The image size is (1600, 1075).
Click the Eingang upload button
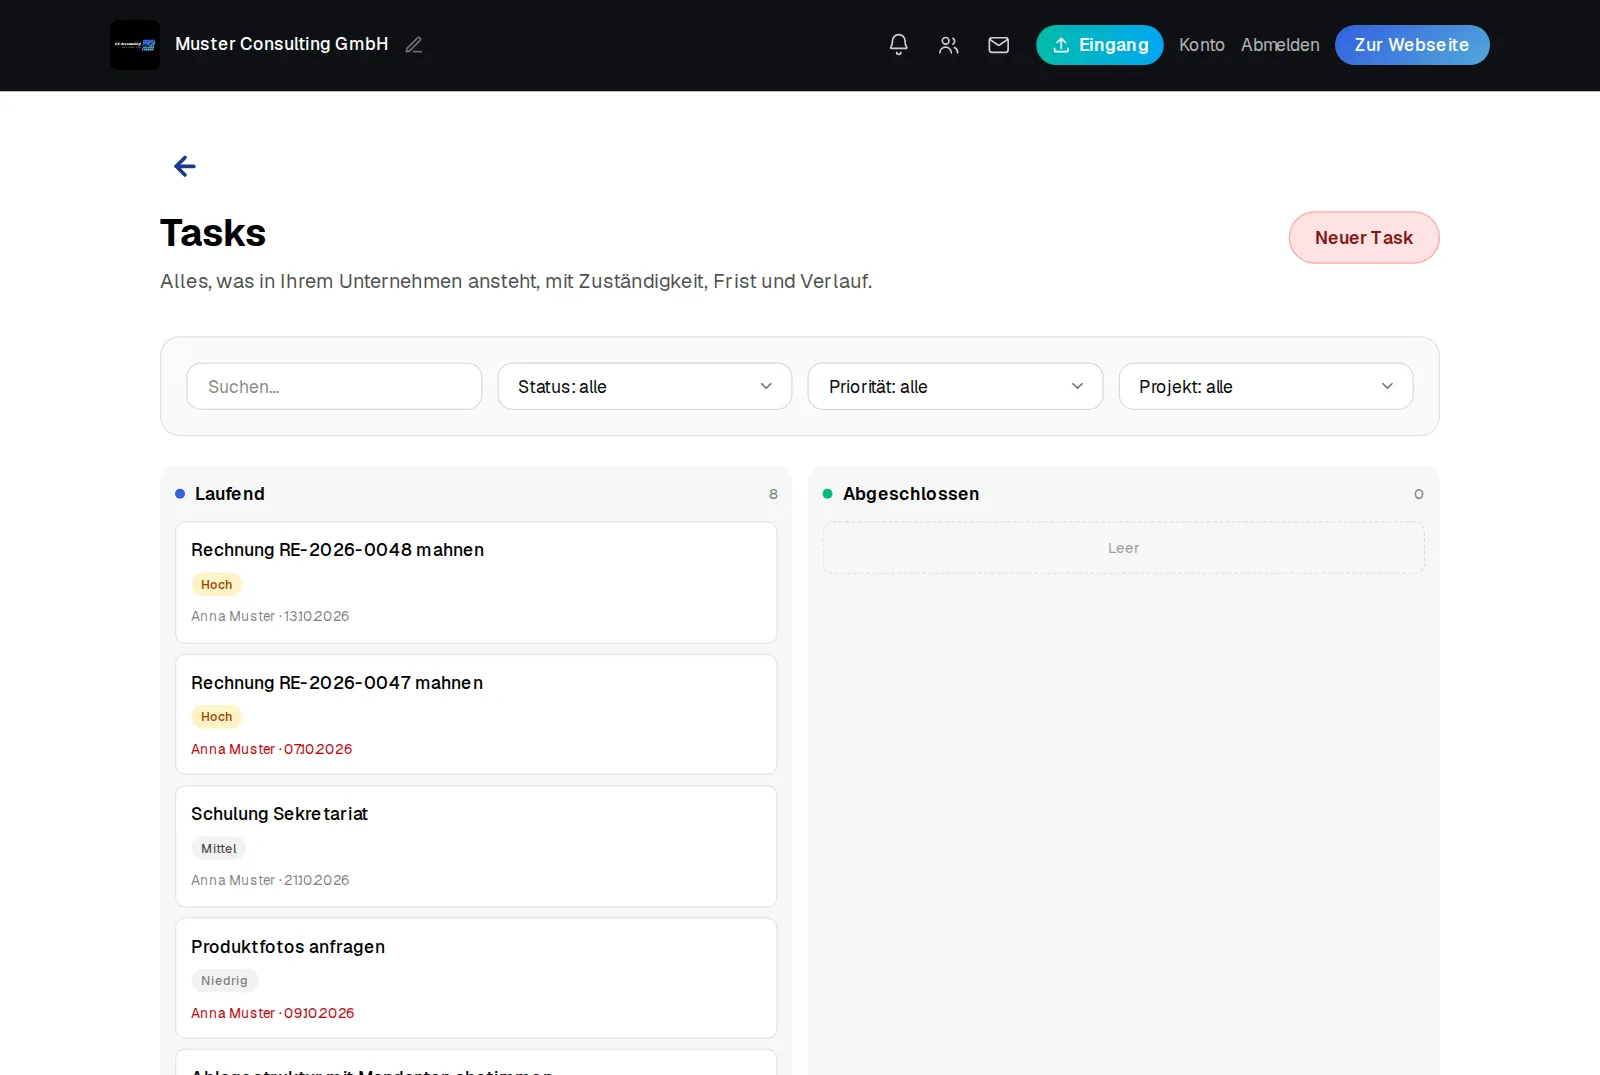coord(1100,45)
